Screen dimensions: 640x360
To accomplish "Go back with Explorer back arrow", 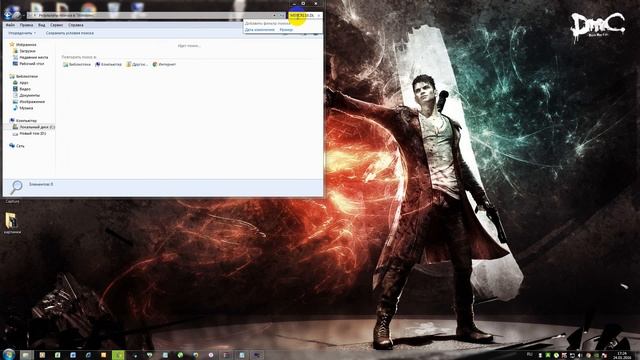I will click(x=8, y=15).
